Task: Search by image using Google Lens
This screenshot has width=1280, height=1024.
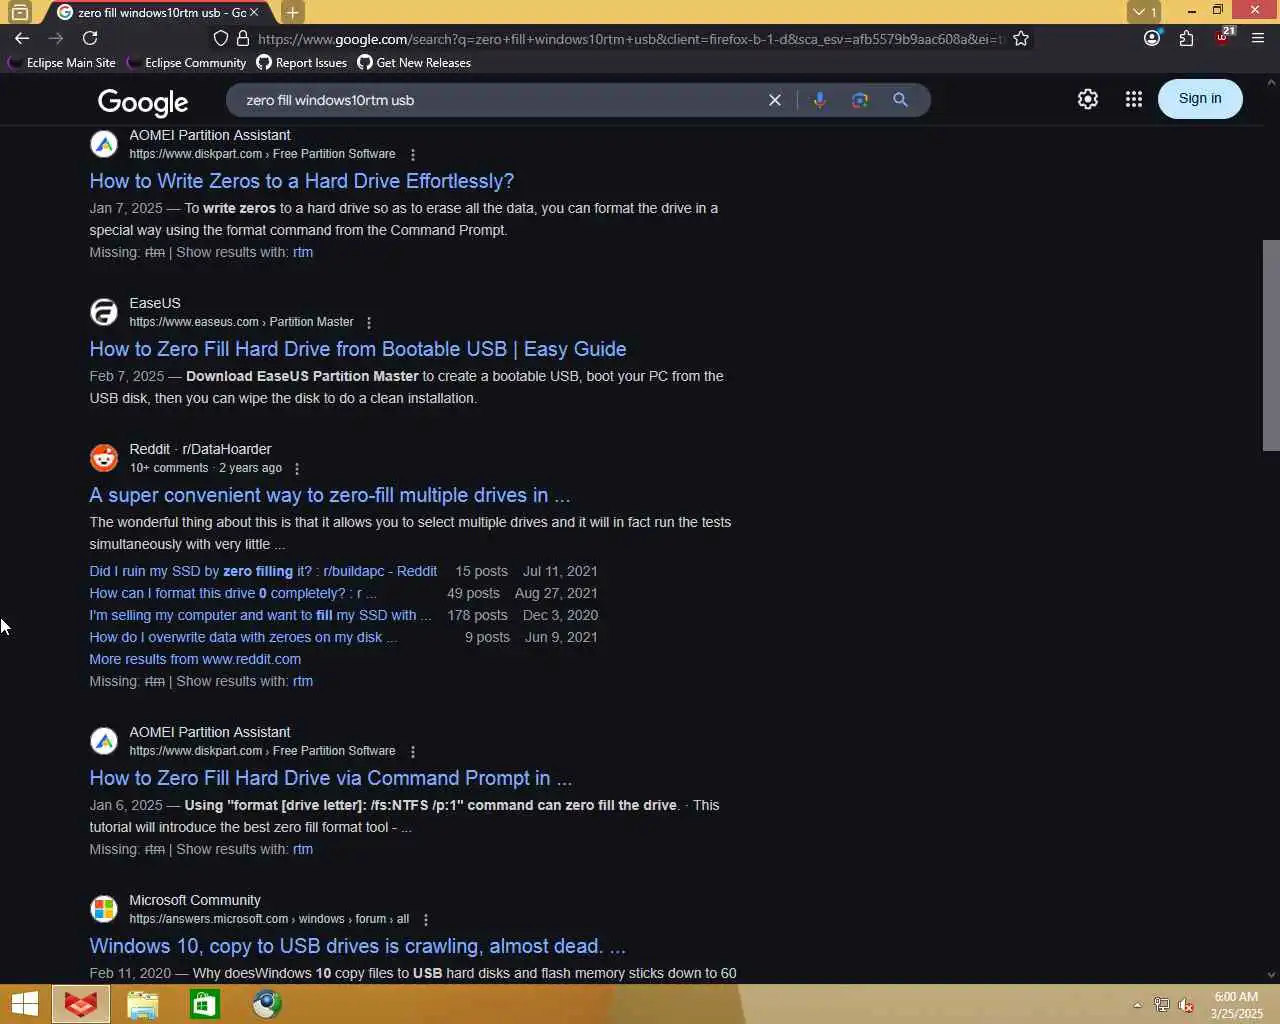Action: (860, 100)
